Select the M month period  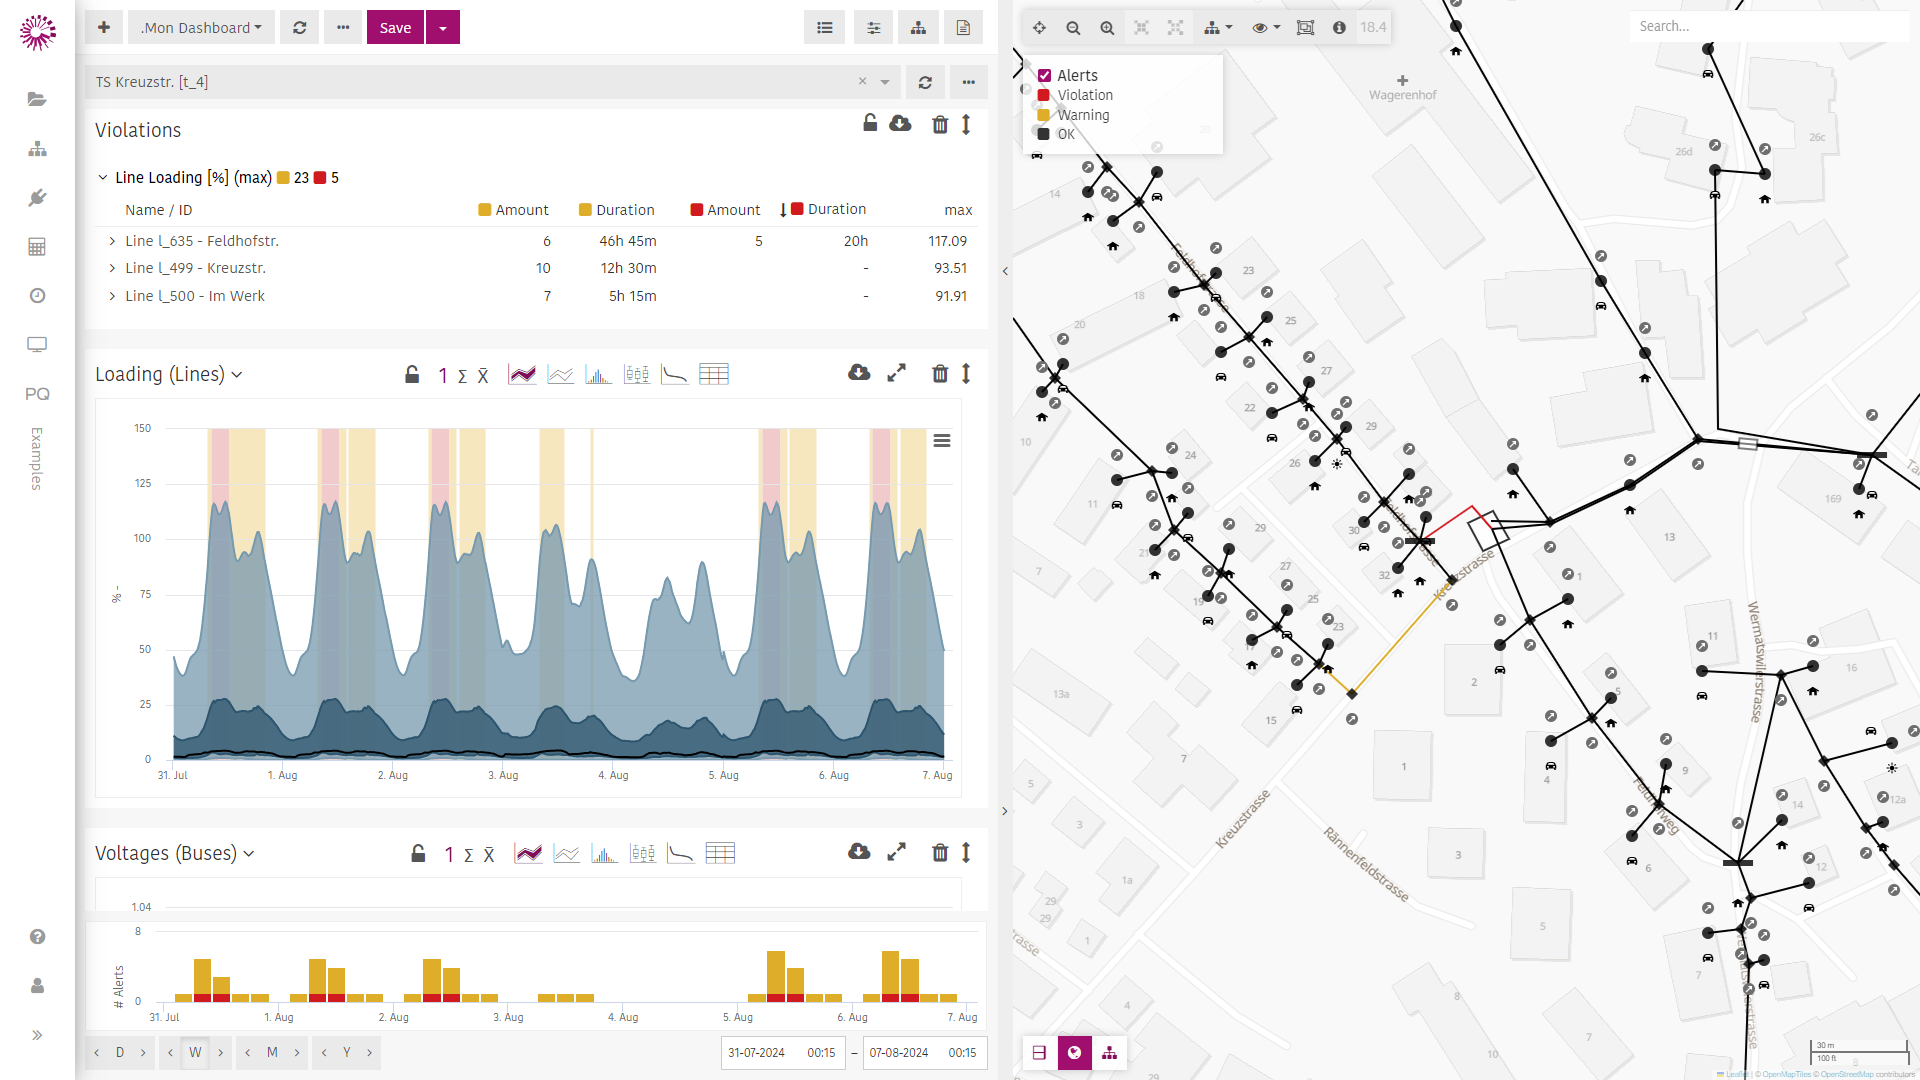pos(272,1052)
